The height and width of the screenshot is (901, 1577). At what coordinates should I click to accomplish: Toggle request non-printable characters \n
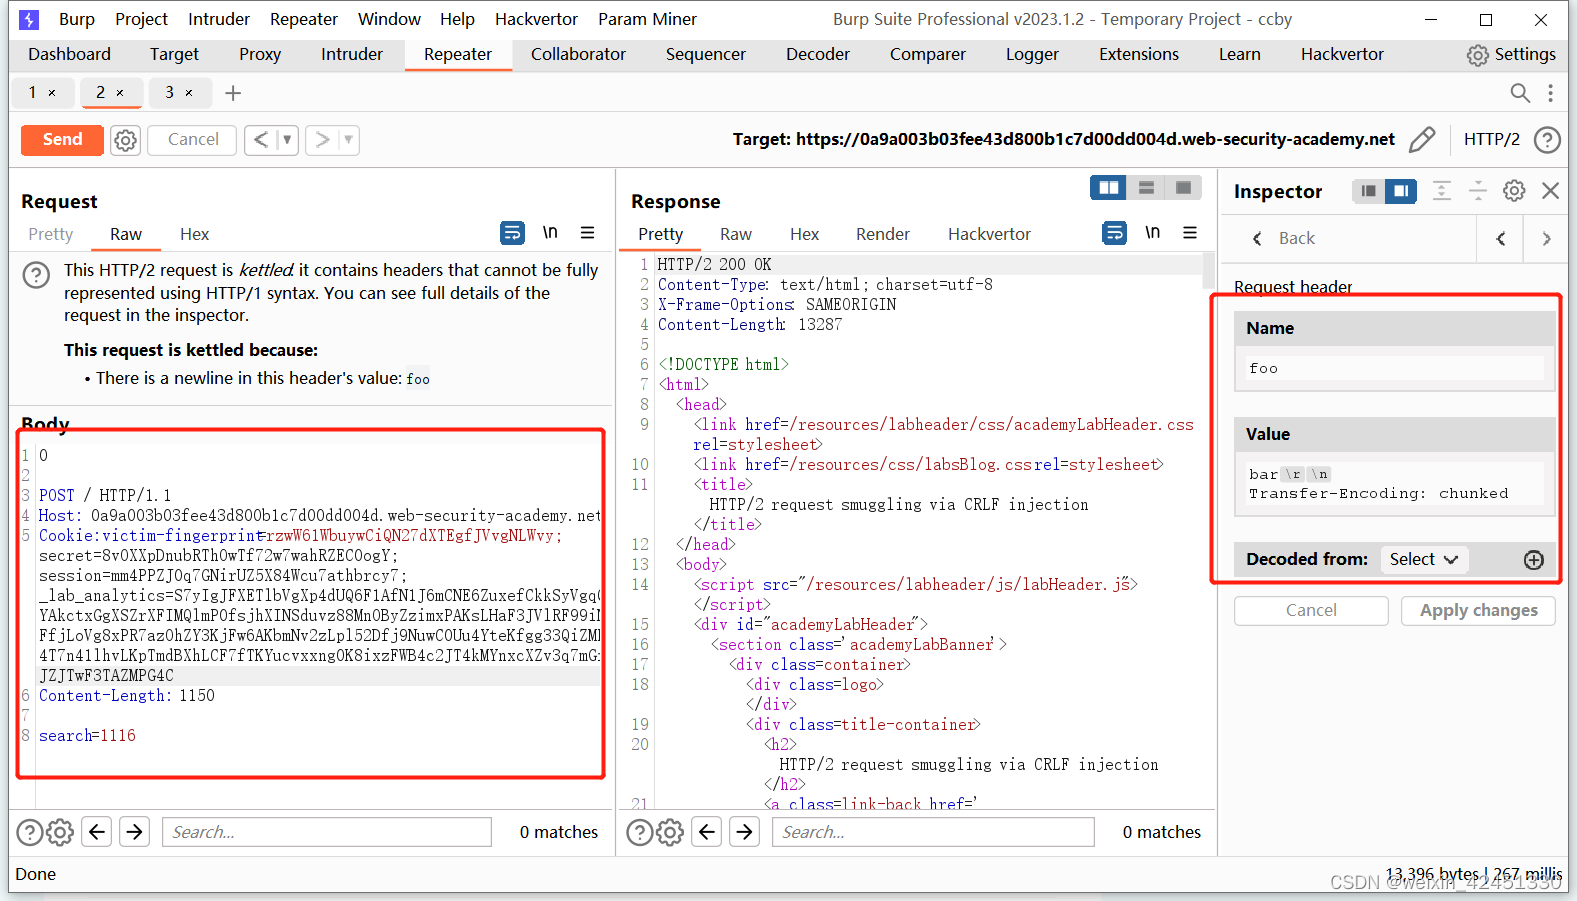click(550, 233)
